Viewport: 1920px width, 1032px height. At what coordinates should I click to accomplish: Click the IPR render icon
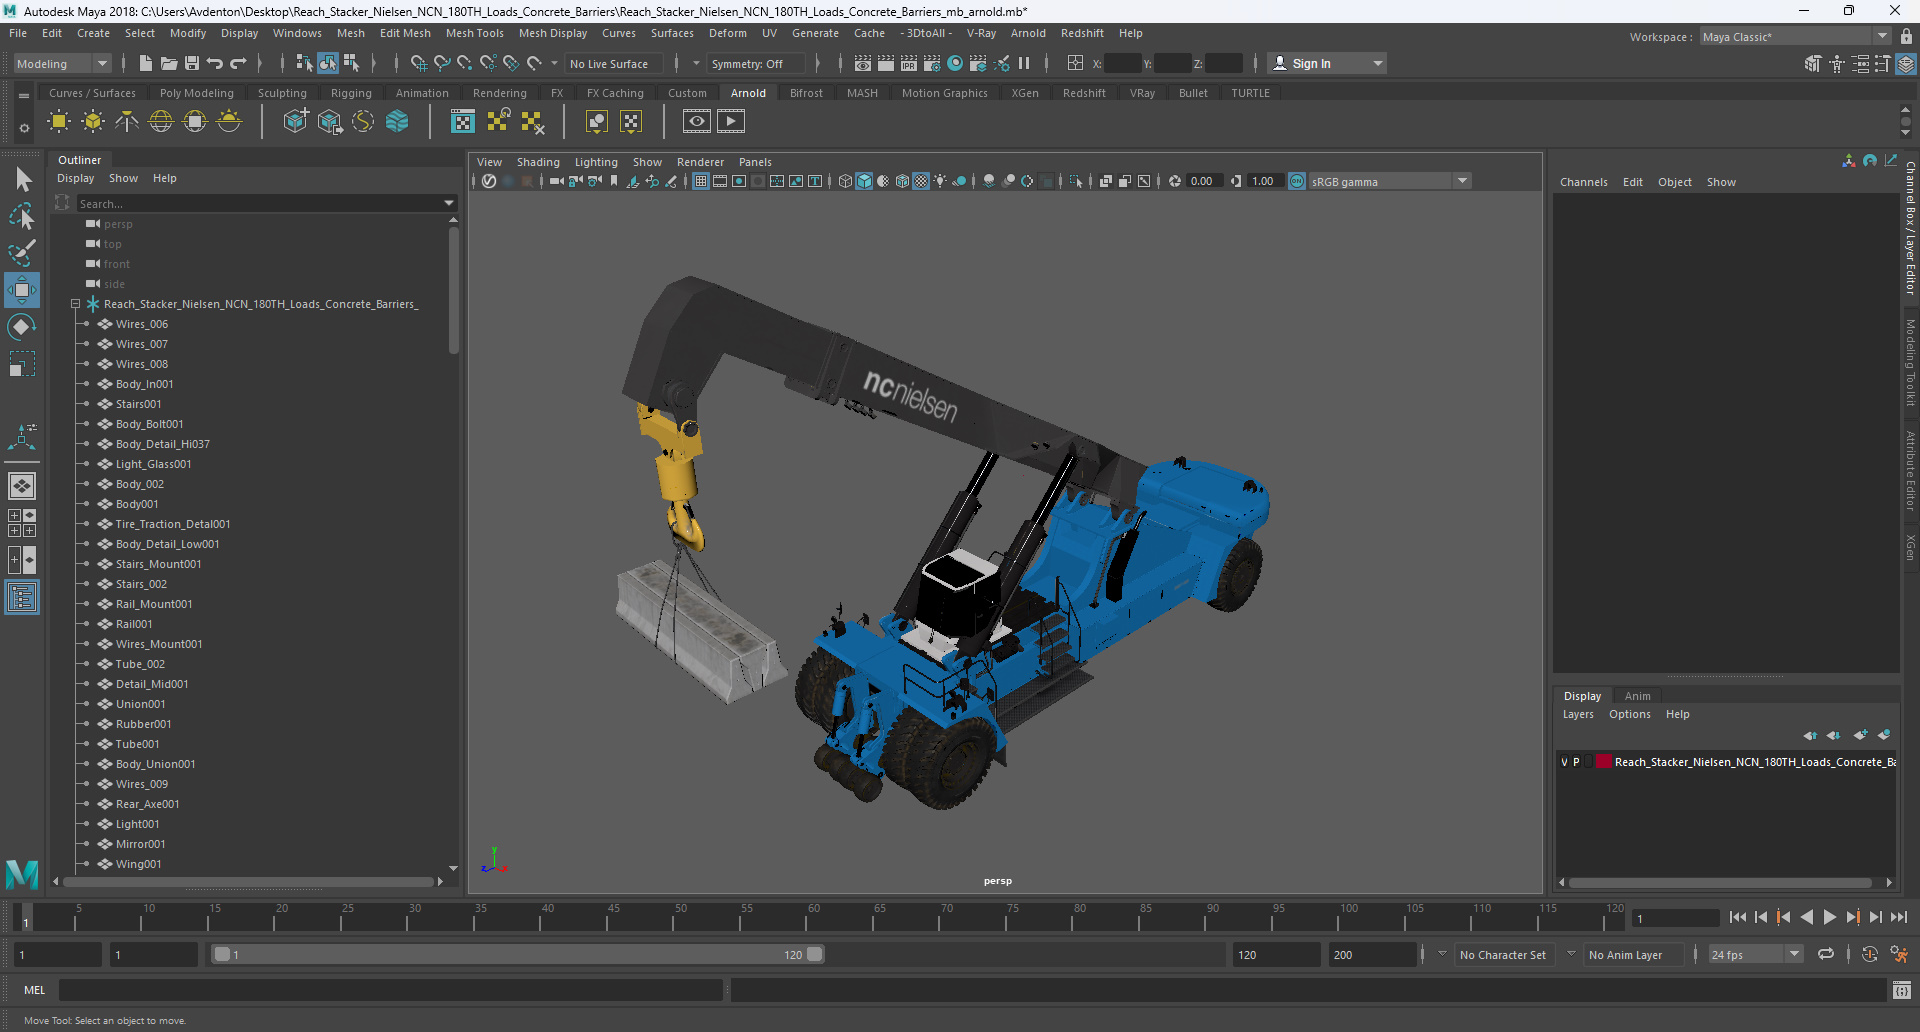[909, 63]
